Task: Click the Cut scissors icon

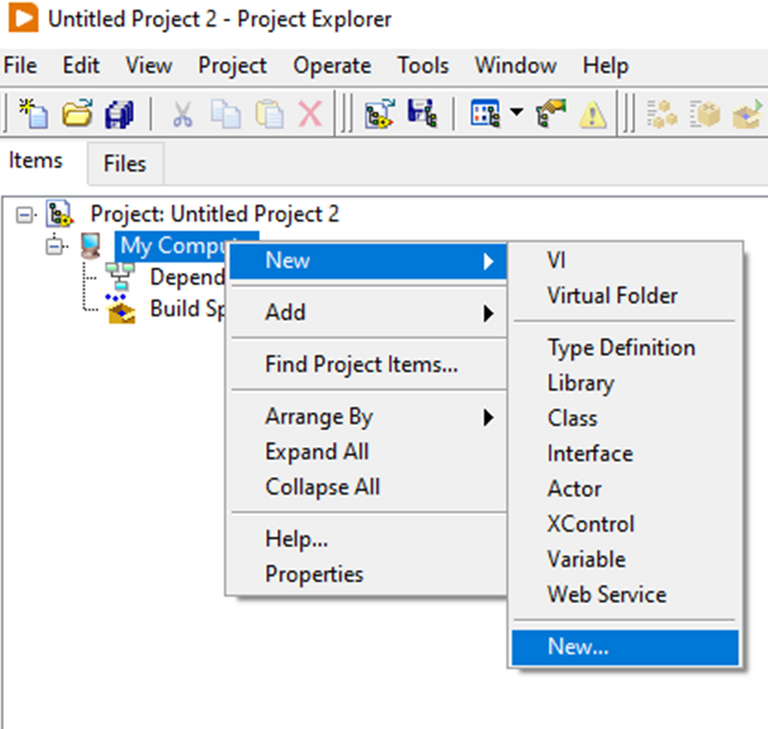Action: tap(182, 114)
